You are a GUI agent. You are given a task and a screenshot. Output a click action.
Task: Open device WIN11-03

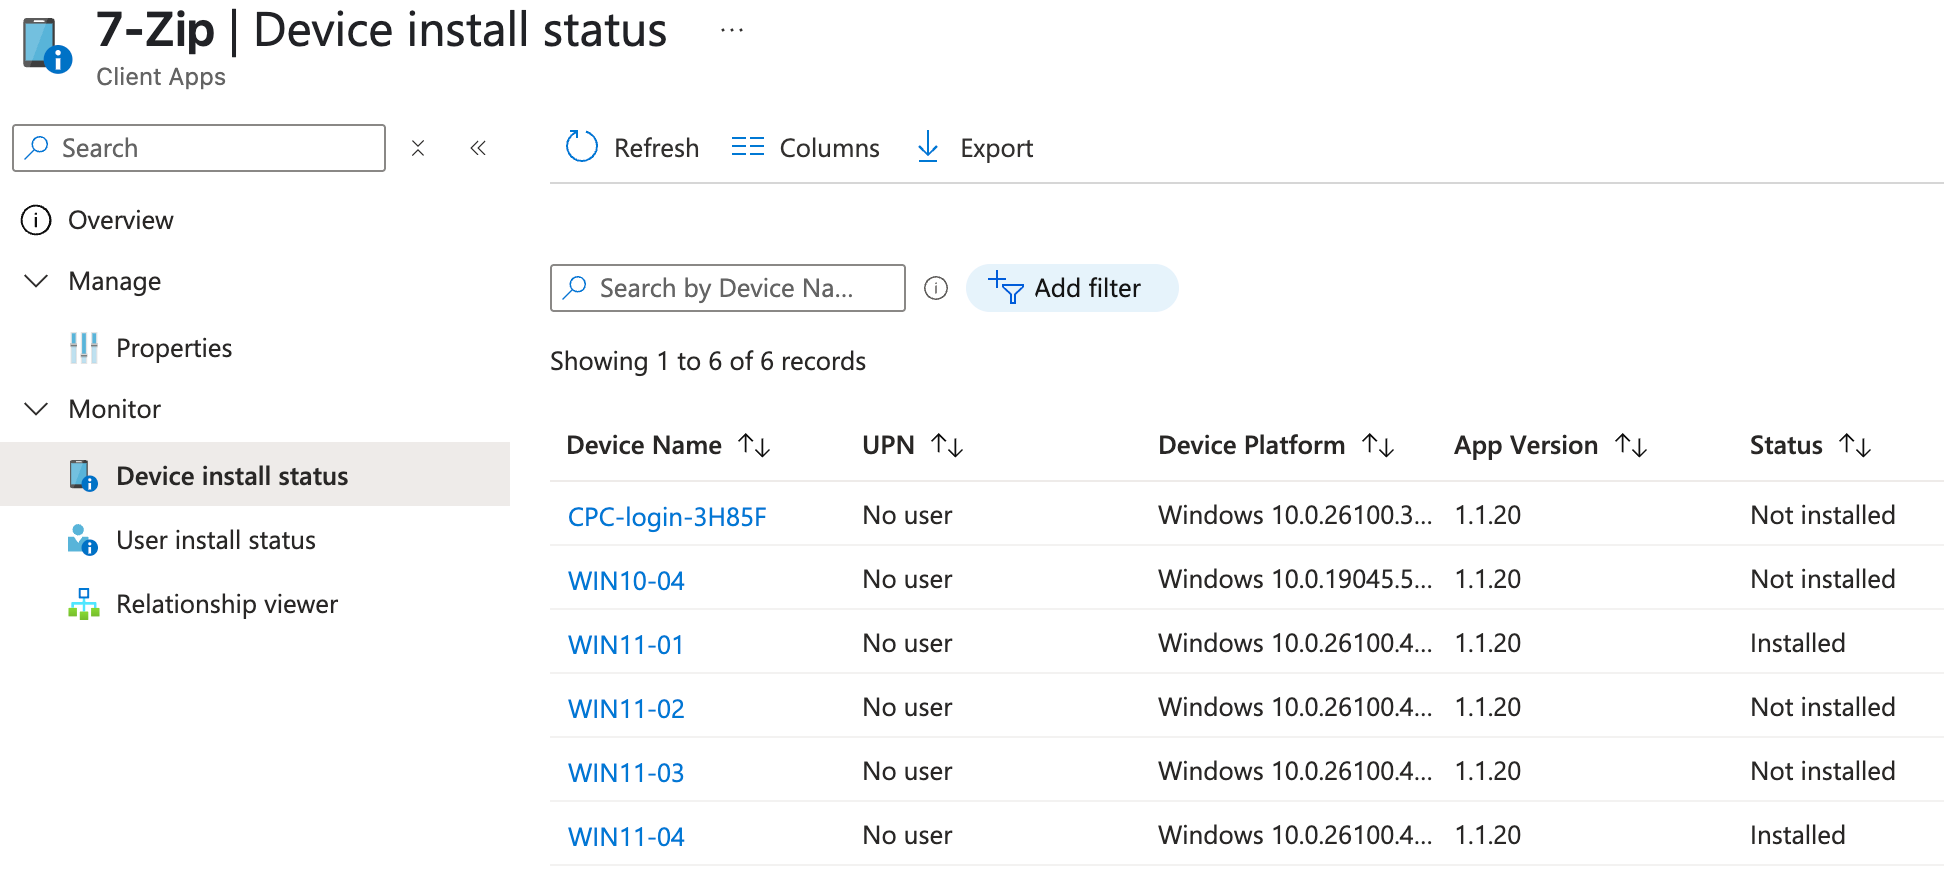(x=626, y=772)
